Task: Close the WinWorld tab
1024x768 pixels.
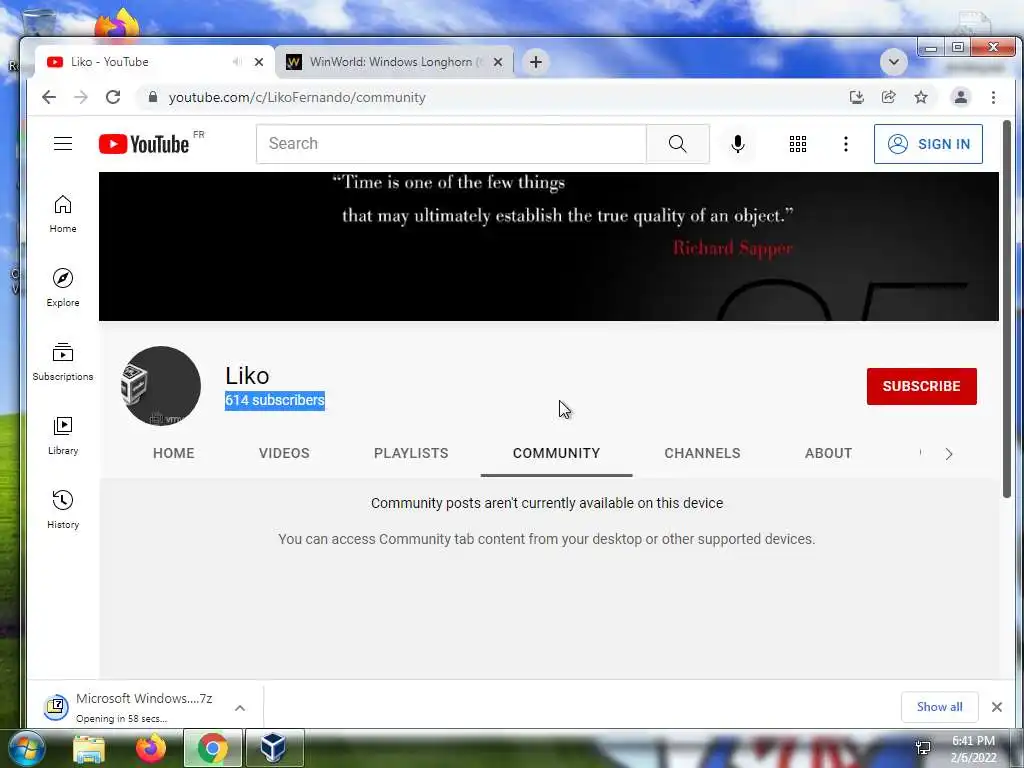Action: tap(498, 62)
